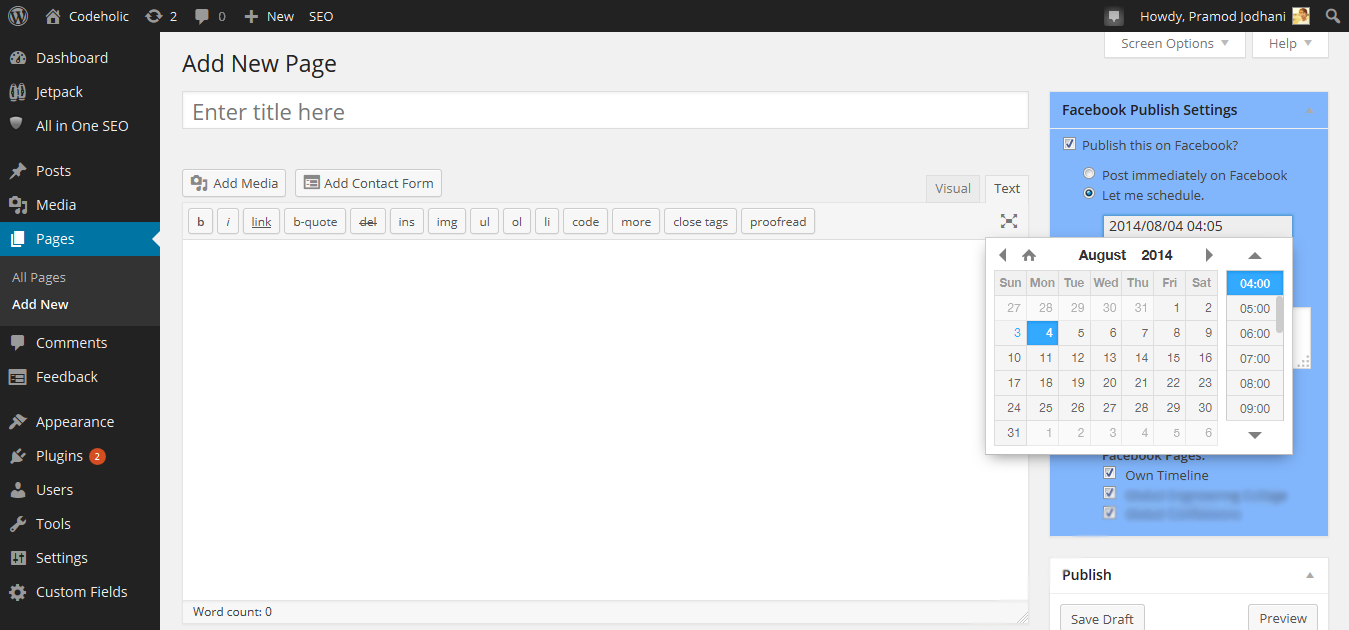Click the proofread button

778,221
